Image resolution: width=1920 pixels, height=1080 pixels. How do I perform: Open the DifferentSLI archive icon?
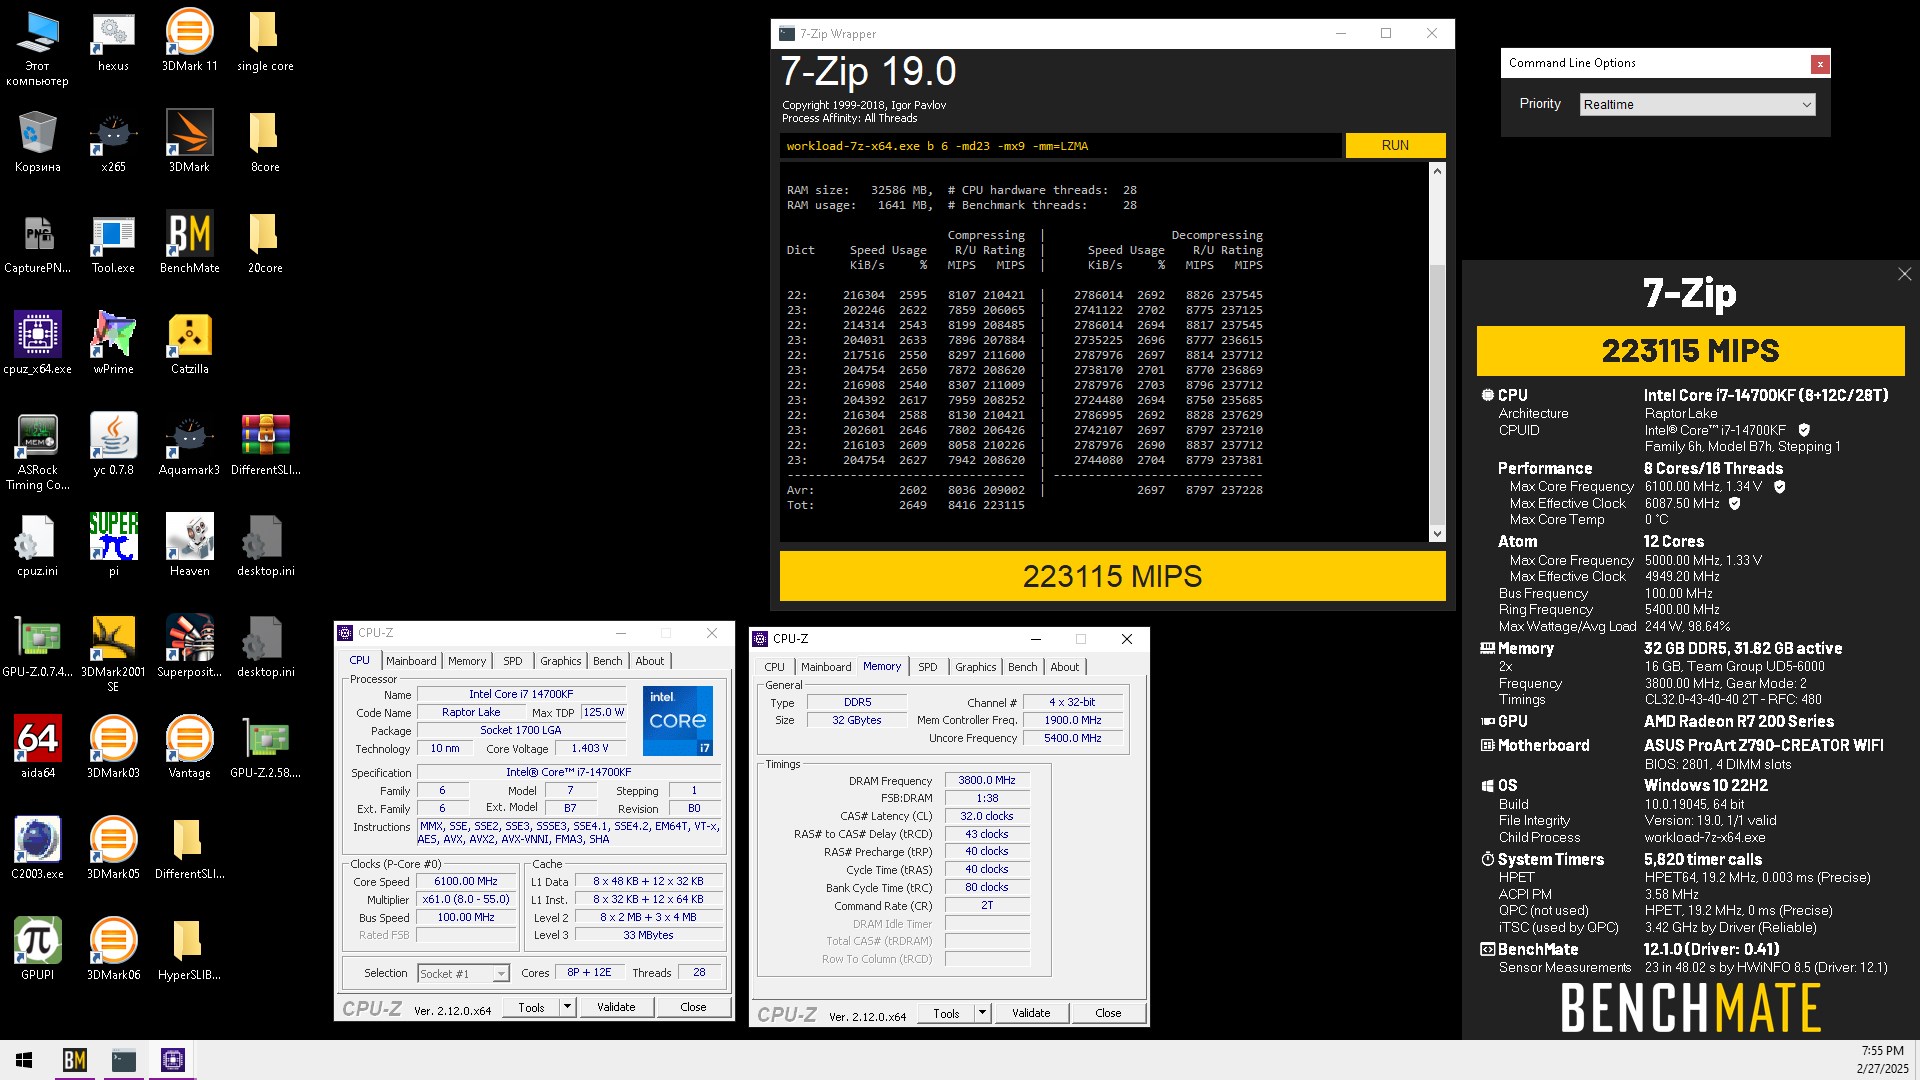pyautogui.click(x=265, y=445)
